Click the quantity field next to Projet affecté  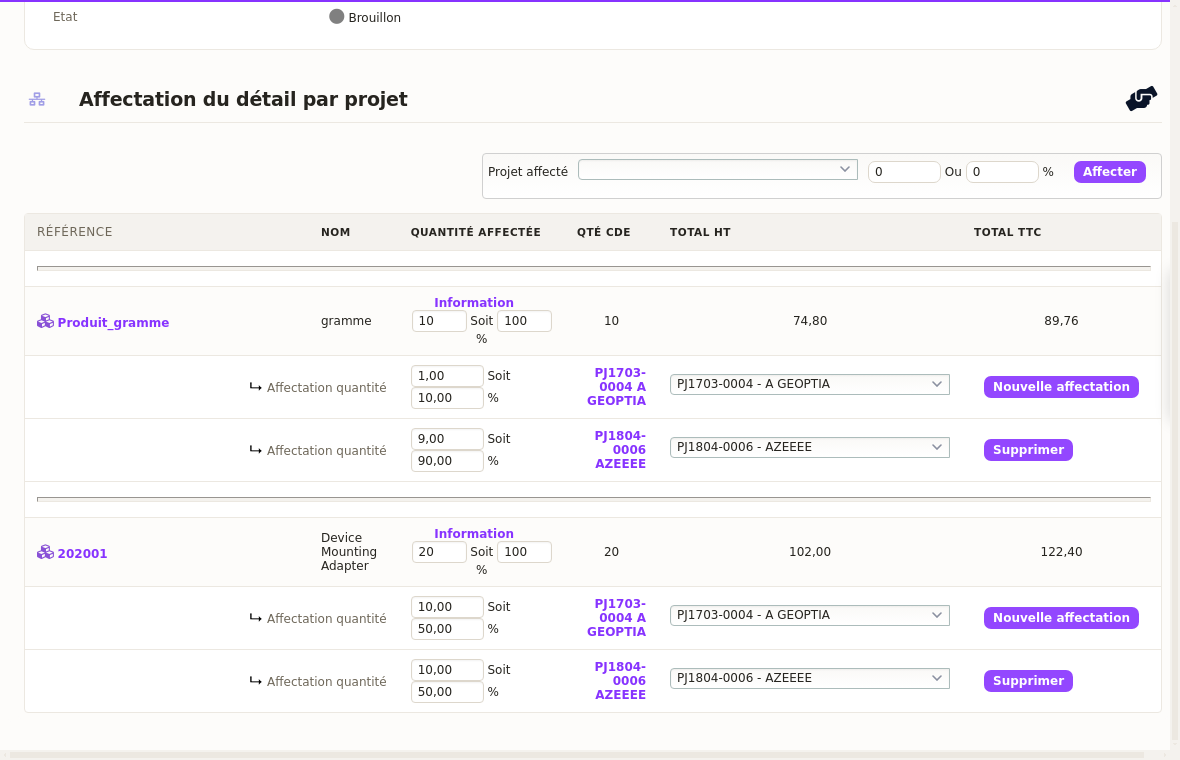[904, 172]
